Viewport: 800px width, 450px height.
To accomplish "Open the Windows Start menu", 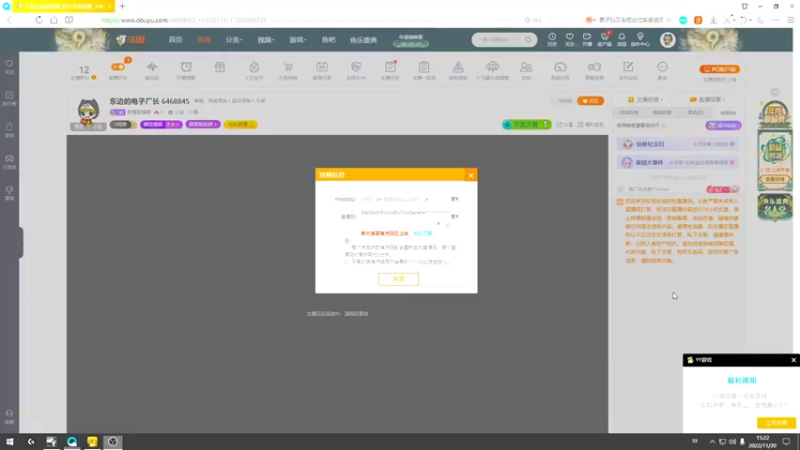I will [10, 441].
